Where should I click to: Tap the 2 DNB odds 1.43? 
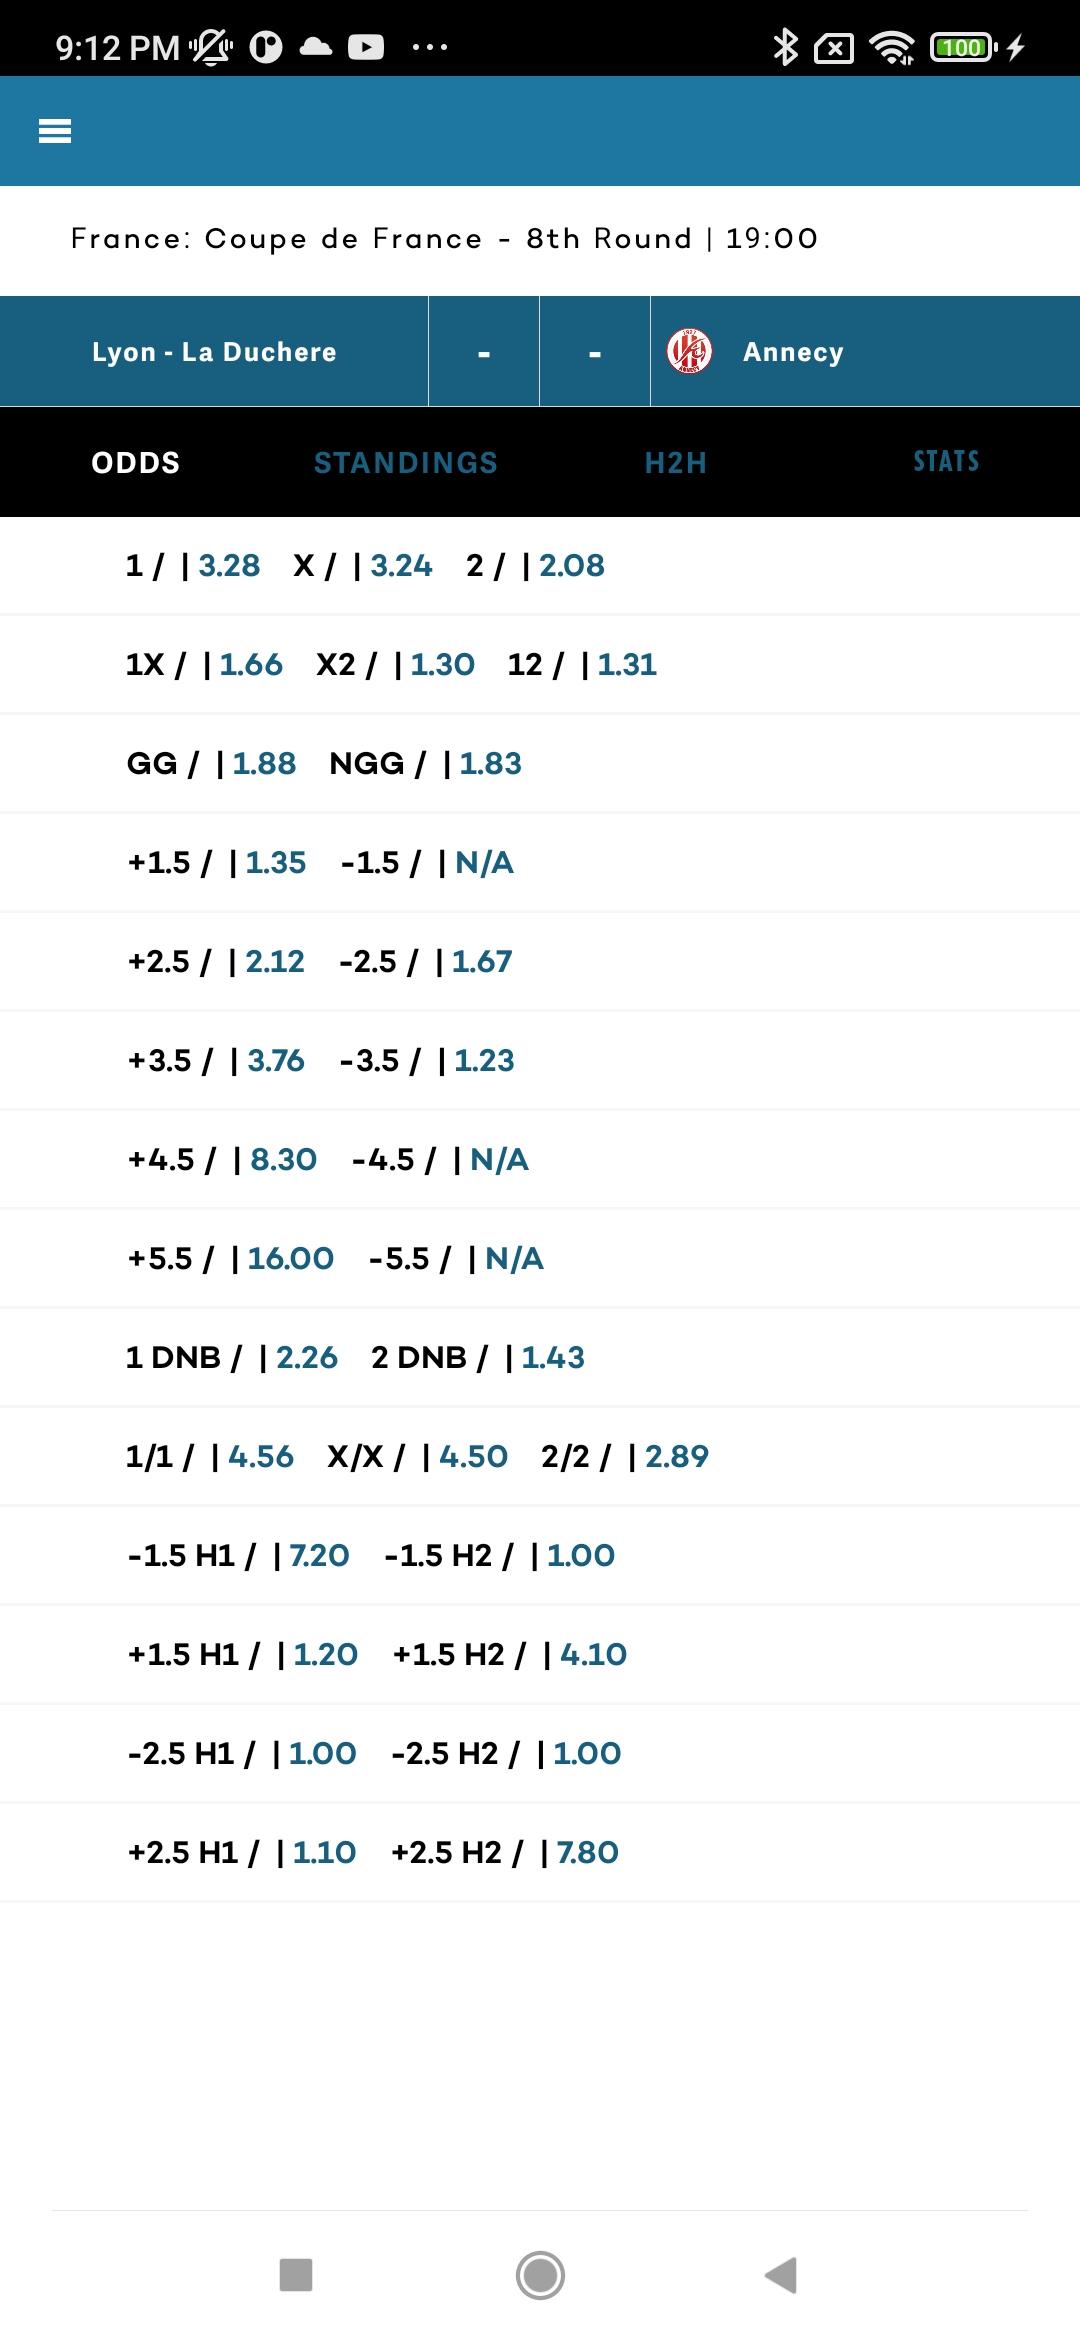click(x=553, y=1358)
